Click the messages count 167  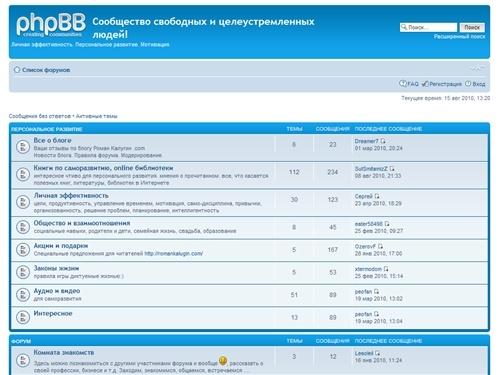pos(332,250)
